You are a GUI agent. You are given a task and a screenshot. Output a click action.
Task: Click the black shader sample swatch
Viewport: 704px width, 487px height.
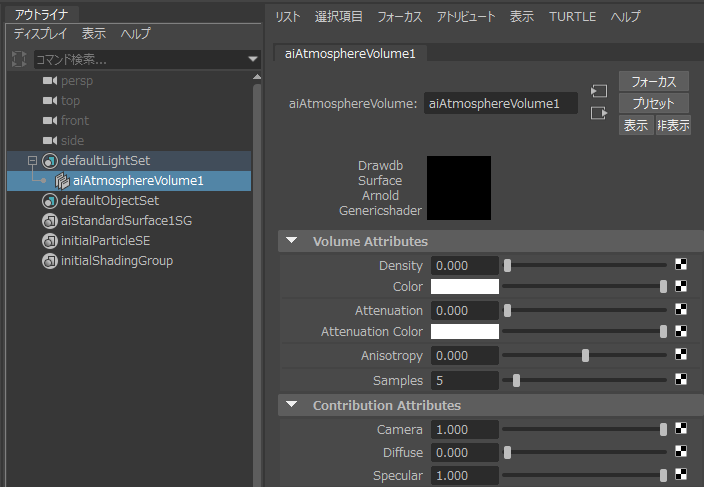(459, 188)
